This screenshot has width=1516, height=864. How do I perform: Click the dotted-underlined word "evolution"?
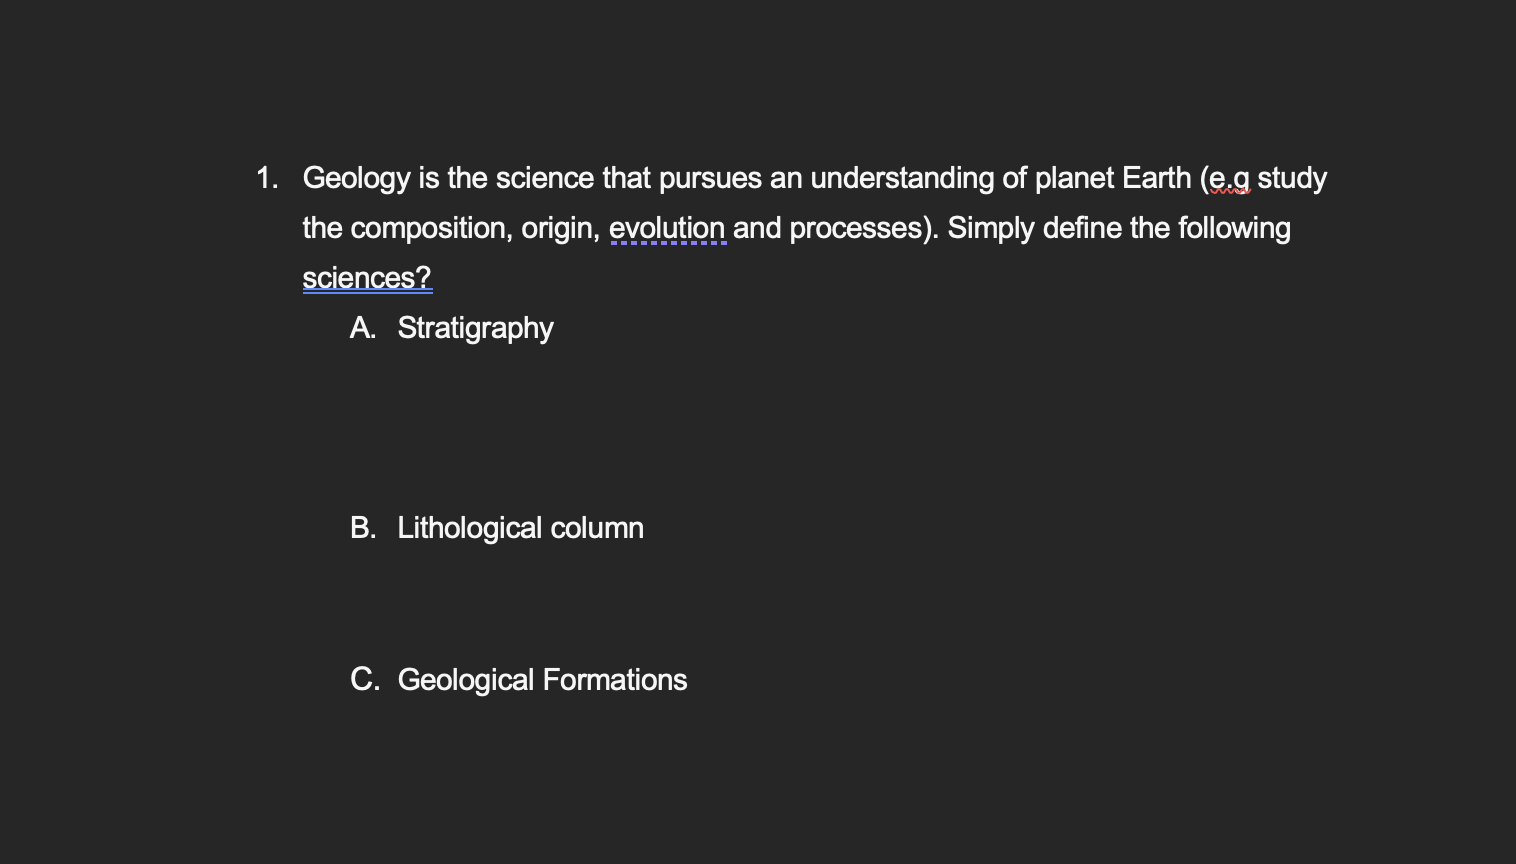pyautogui.click(x=667, y=228)
